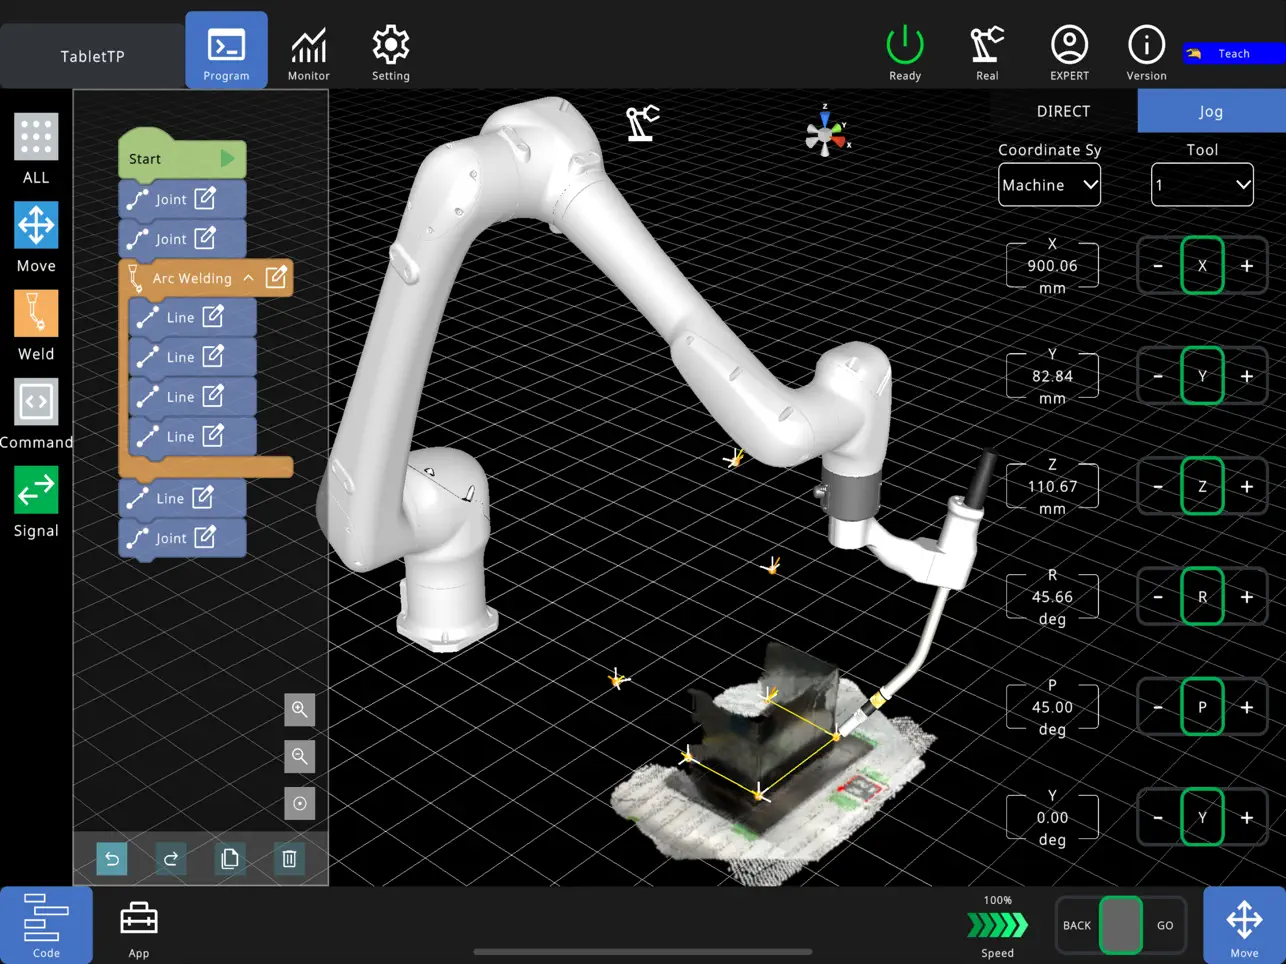Zoom in the program block view
This screenshot has width=1286, height=964.
click(x=299, y=709)
